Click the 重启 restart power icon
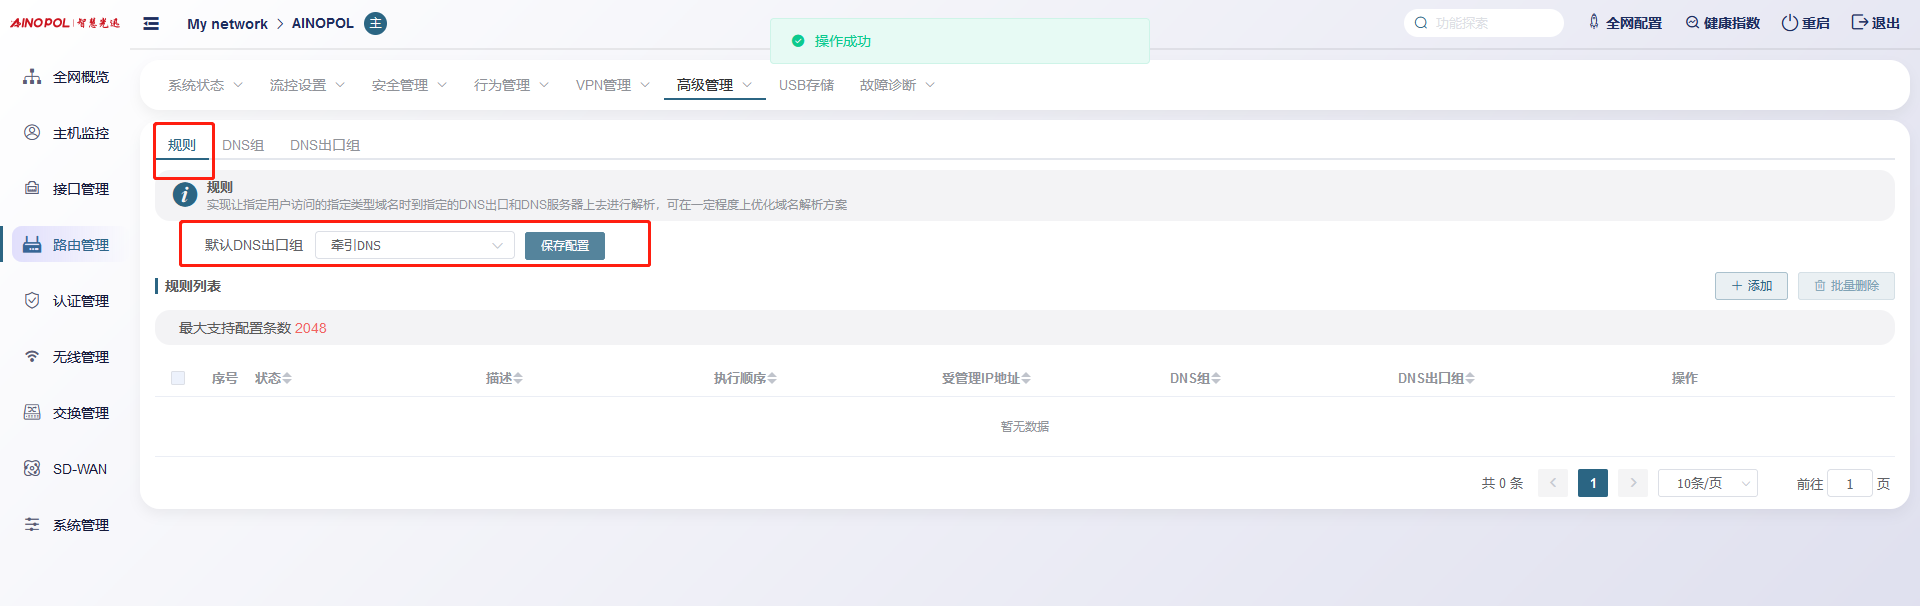 pyautogui.click(x=1789, y=23)
